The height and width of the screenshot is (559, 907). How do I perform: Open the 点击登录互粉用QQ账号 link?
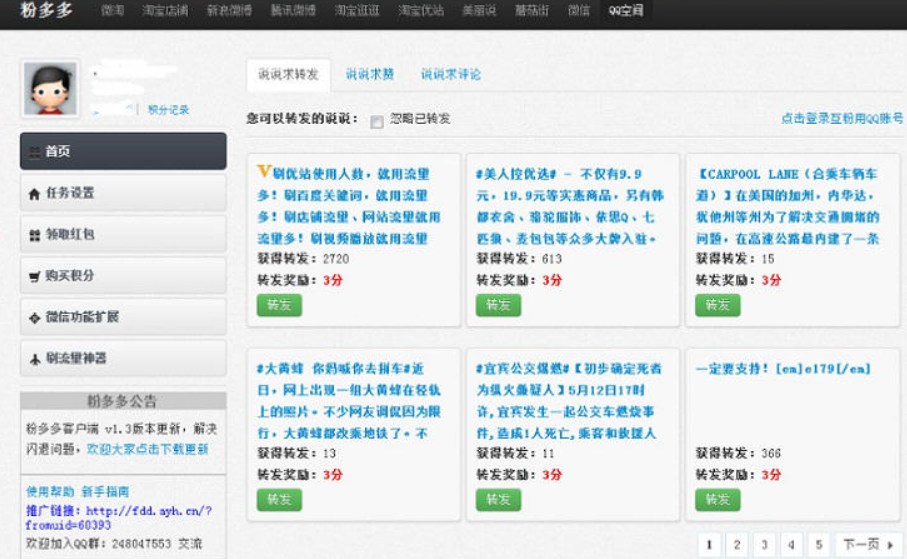point(841,118)
